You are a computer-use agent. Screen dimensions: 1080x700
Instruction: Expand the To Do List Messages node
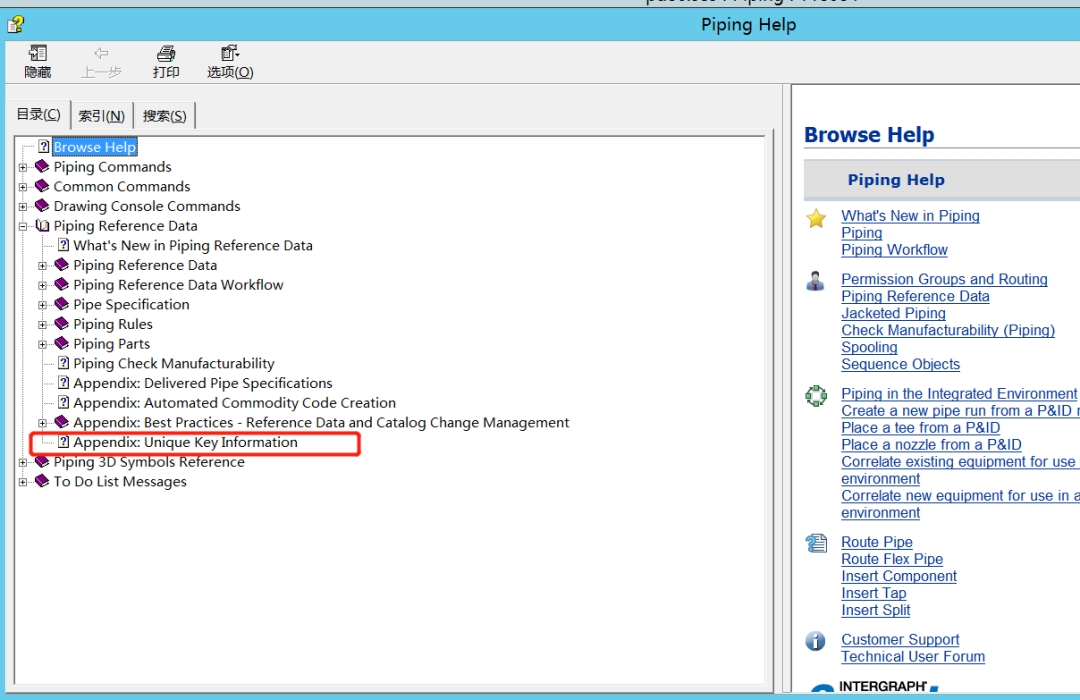(x=23, y=482)
